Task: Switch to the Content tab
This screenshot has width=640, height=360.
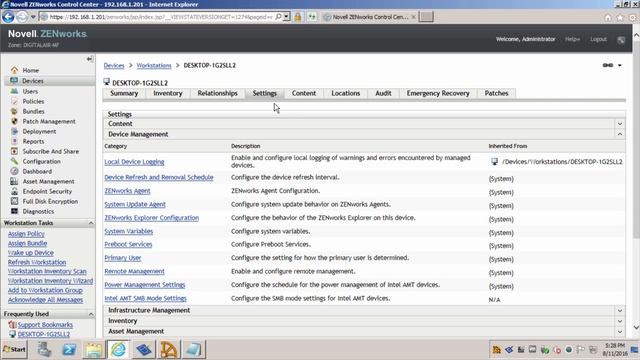Action: (304, 93)
